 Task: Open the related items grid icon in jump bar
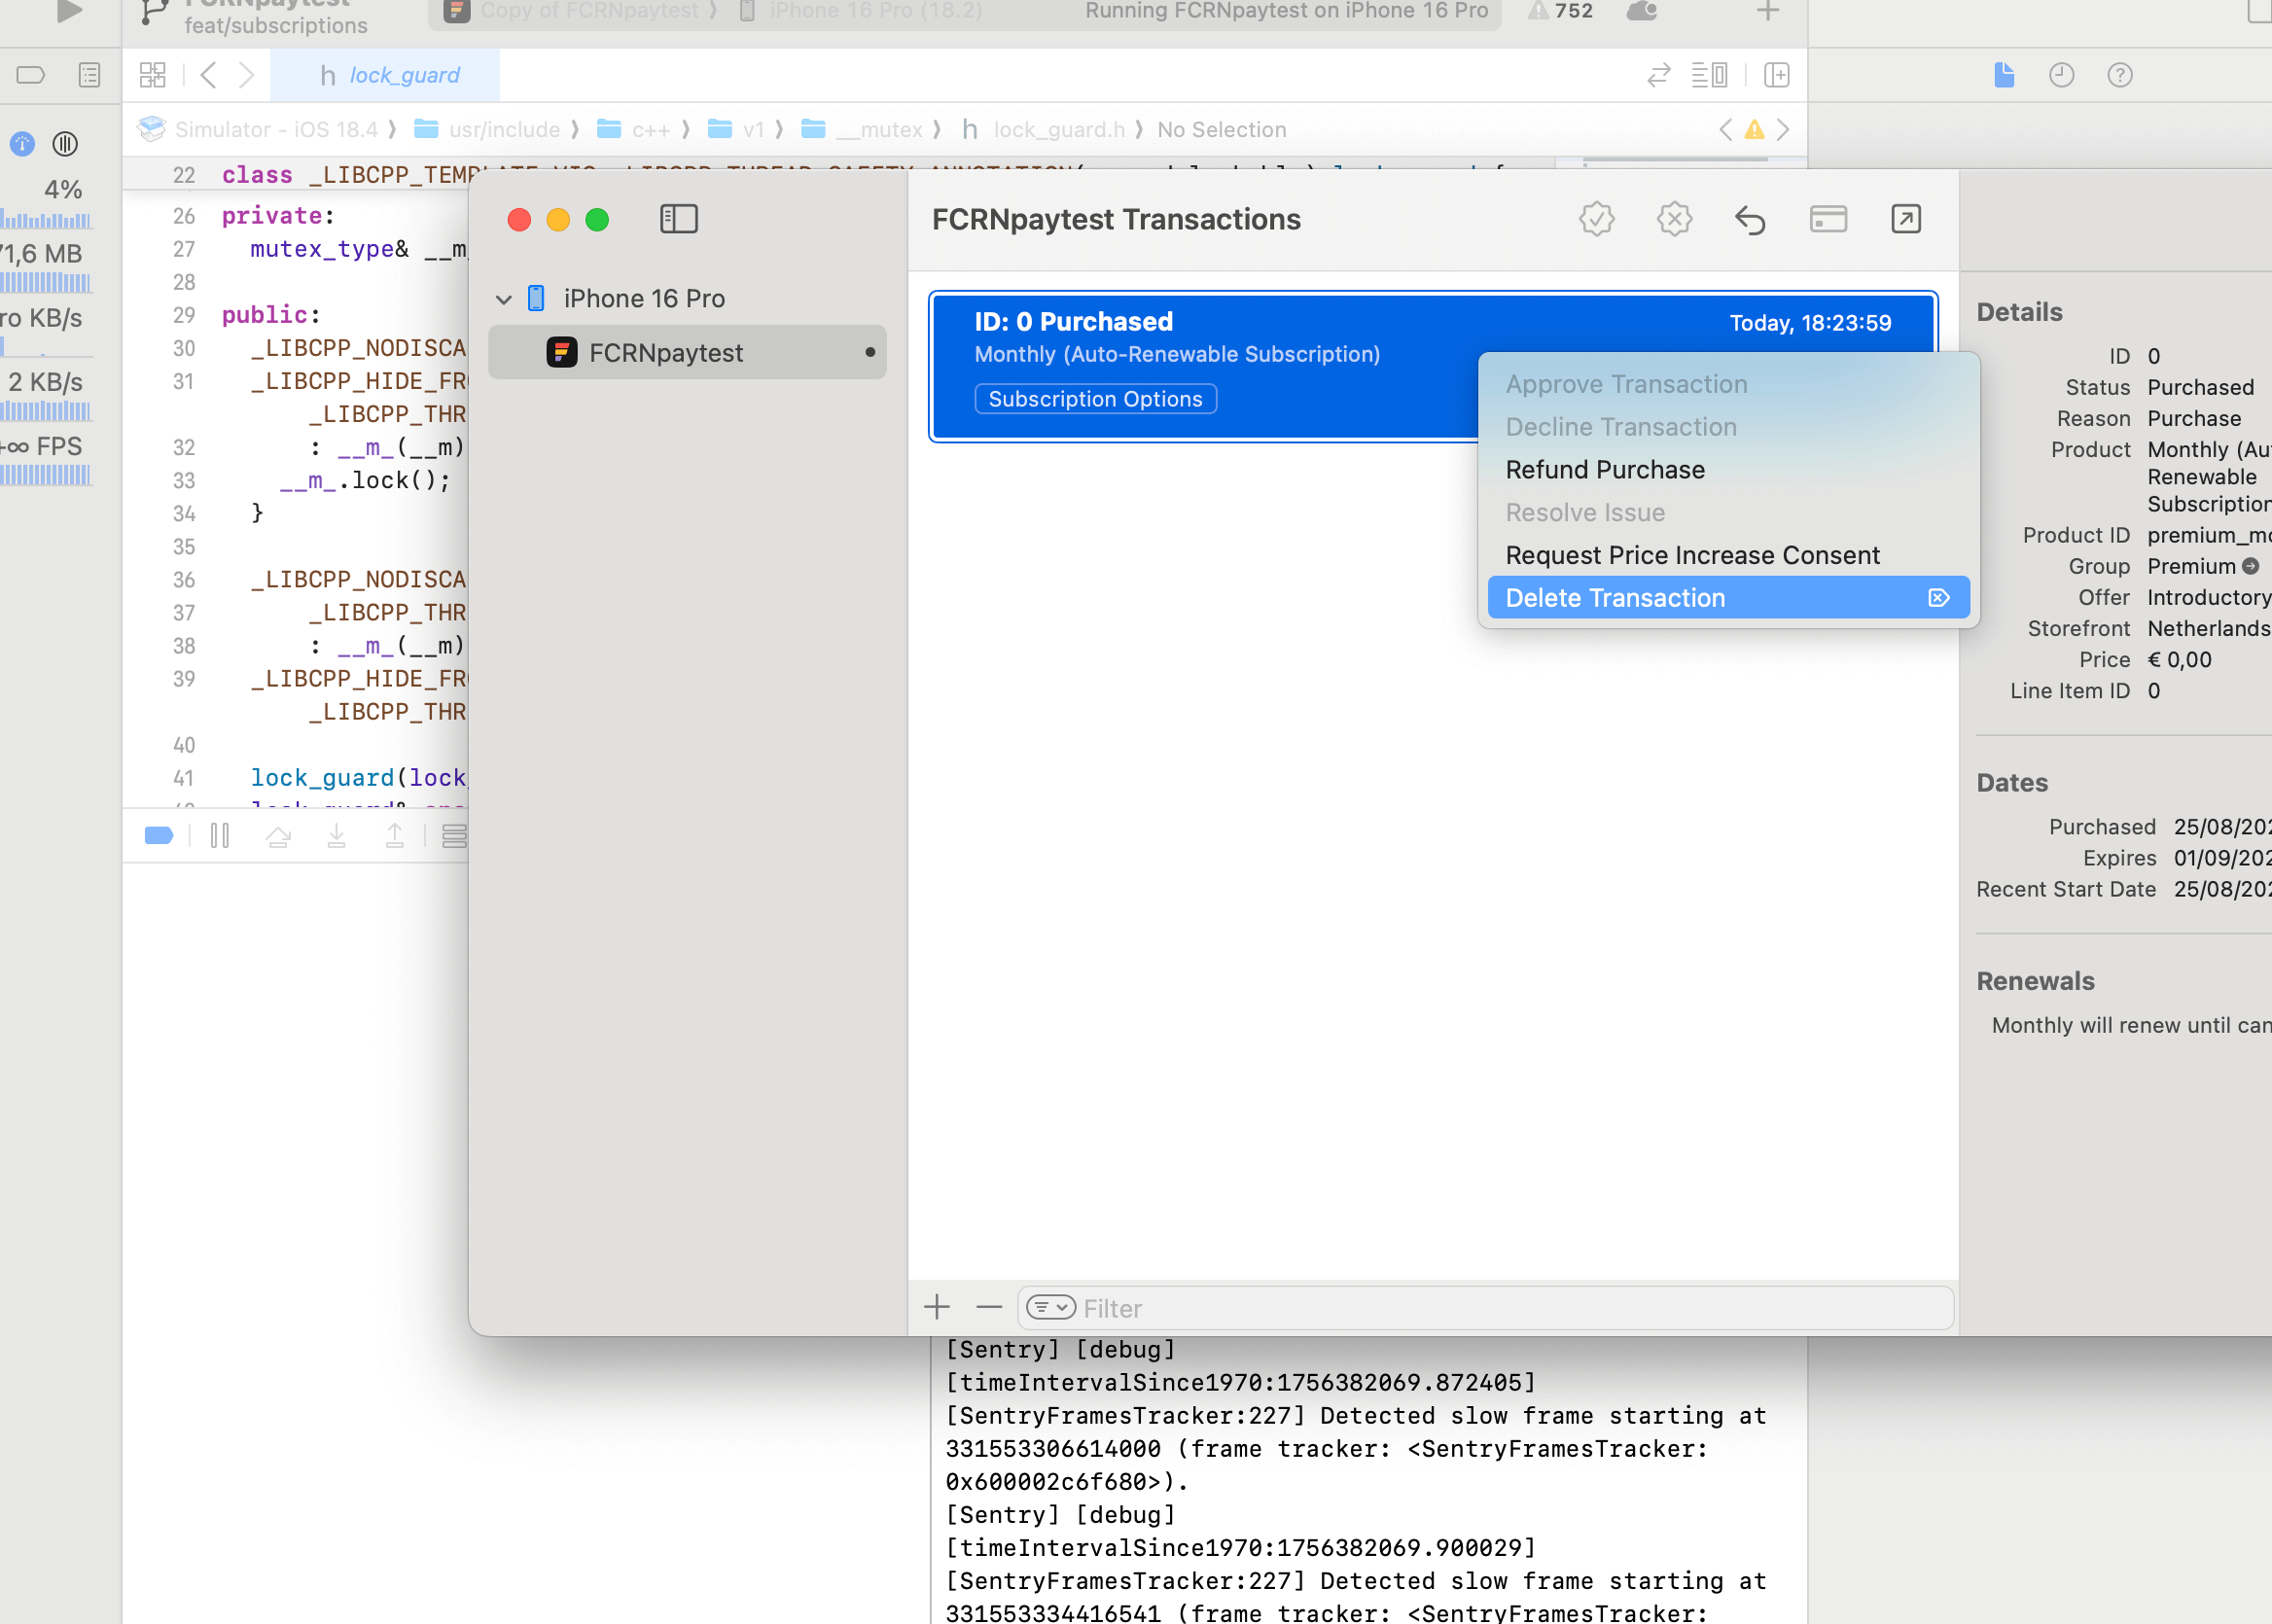point(152,75)
